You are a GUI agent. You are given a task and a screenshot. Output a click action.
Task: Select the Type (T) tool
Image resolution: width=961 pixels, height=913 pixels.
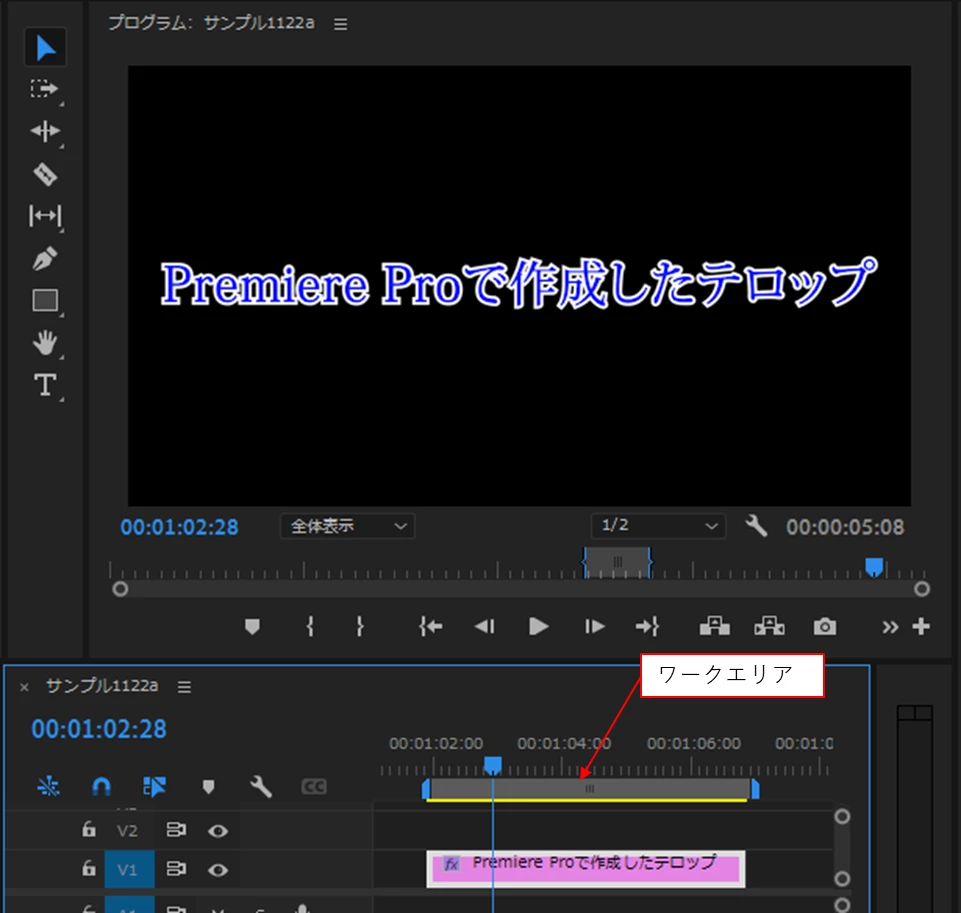coord(45,385)
